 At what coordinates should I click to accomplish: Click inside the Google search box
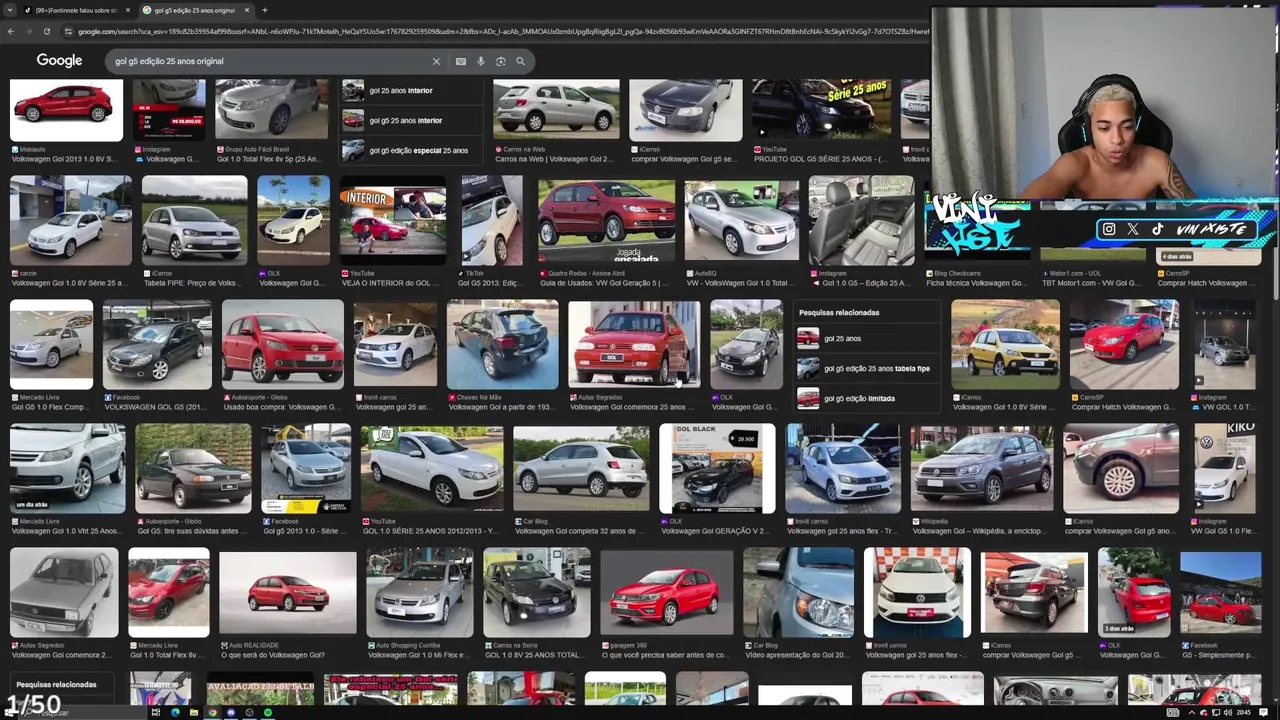pyautogui.click(x=268, y=61)
